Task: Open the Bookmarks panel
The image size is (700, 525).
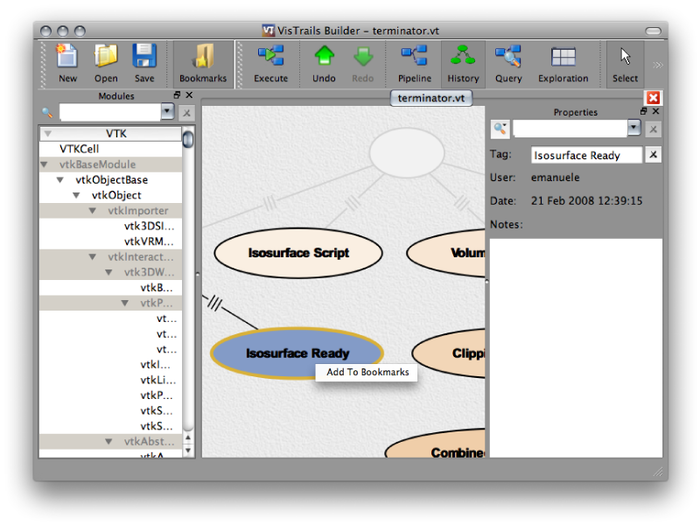Action: [203, 62]
